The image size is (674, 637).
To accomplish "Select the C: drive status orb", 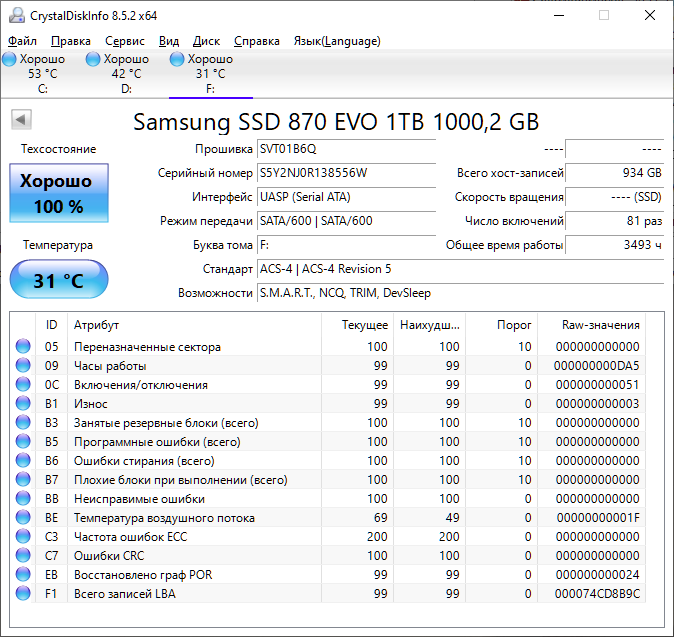I will tap(10, 60).
